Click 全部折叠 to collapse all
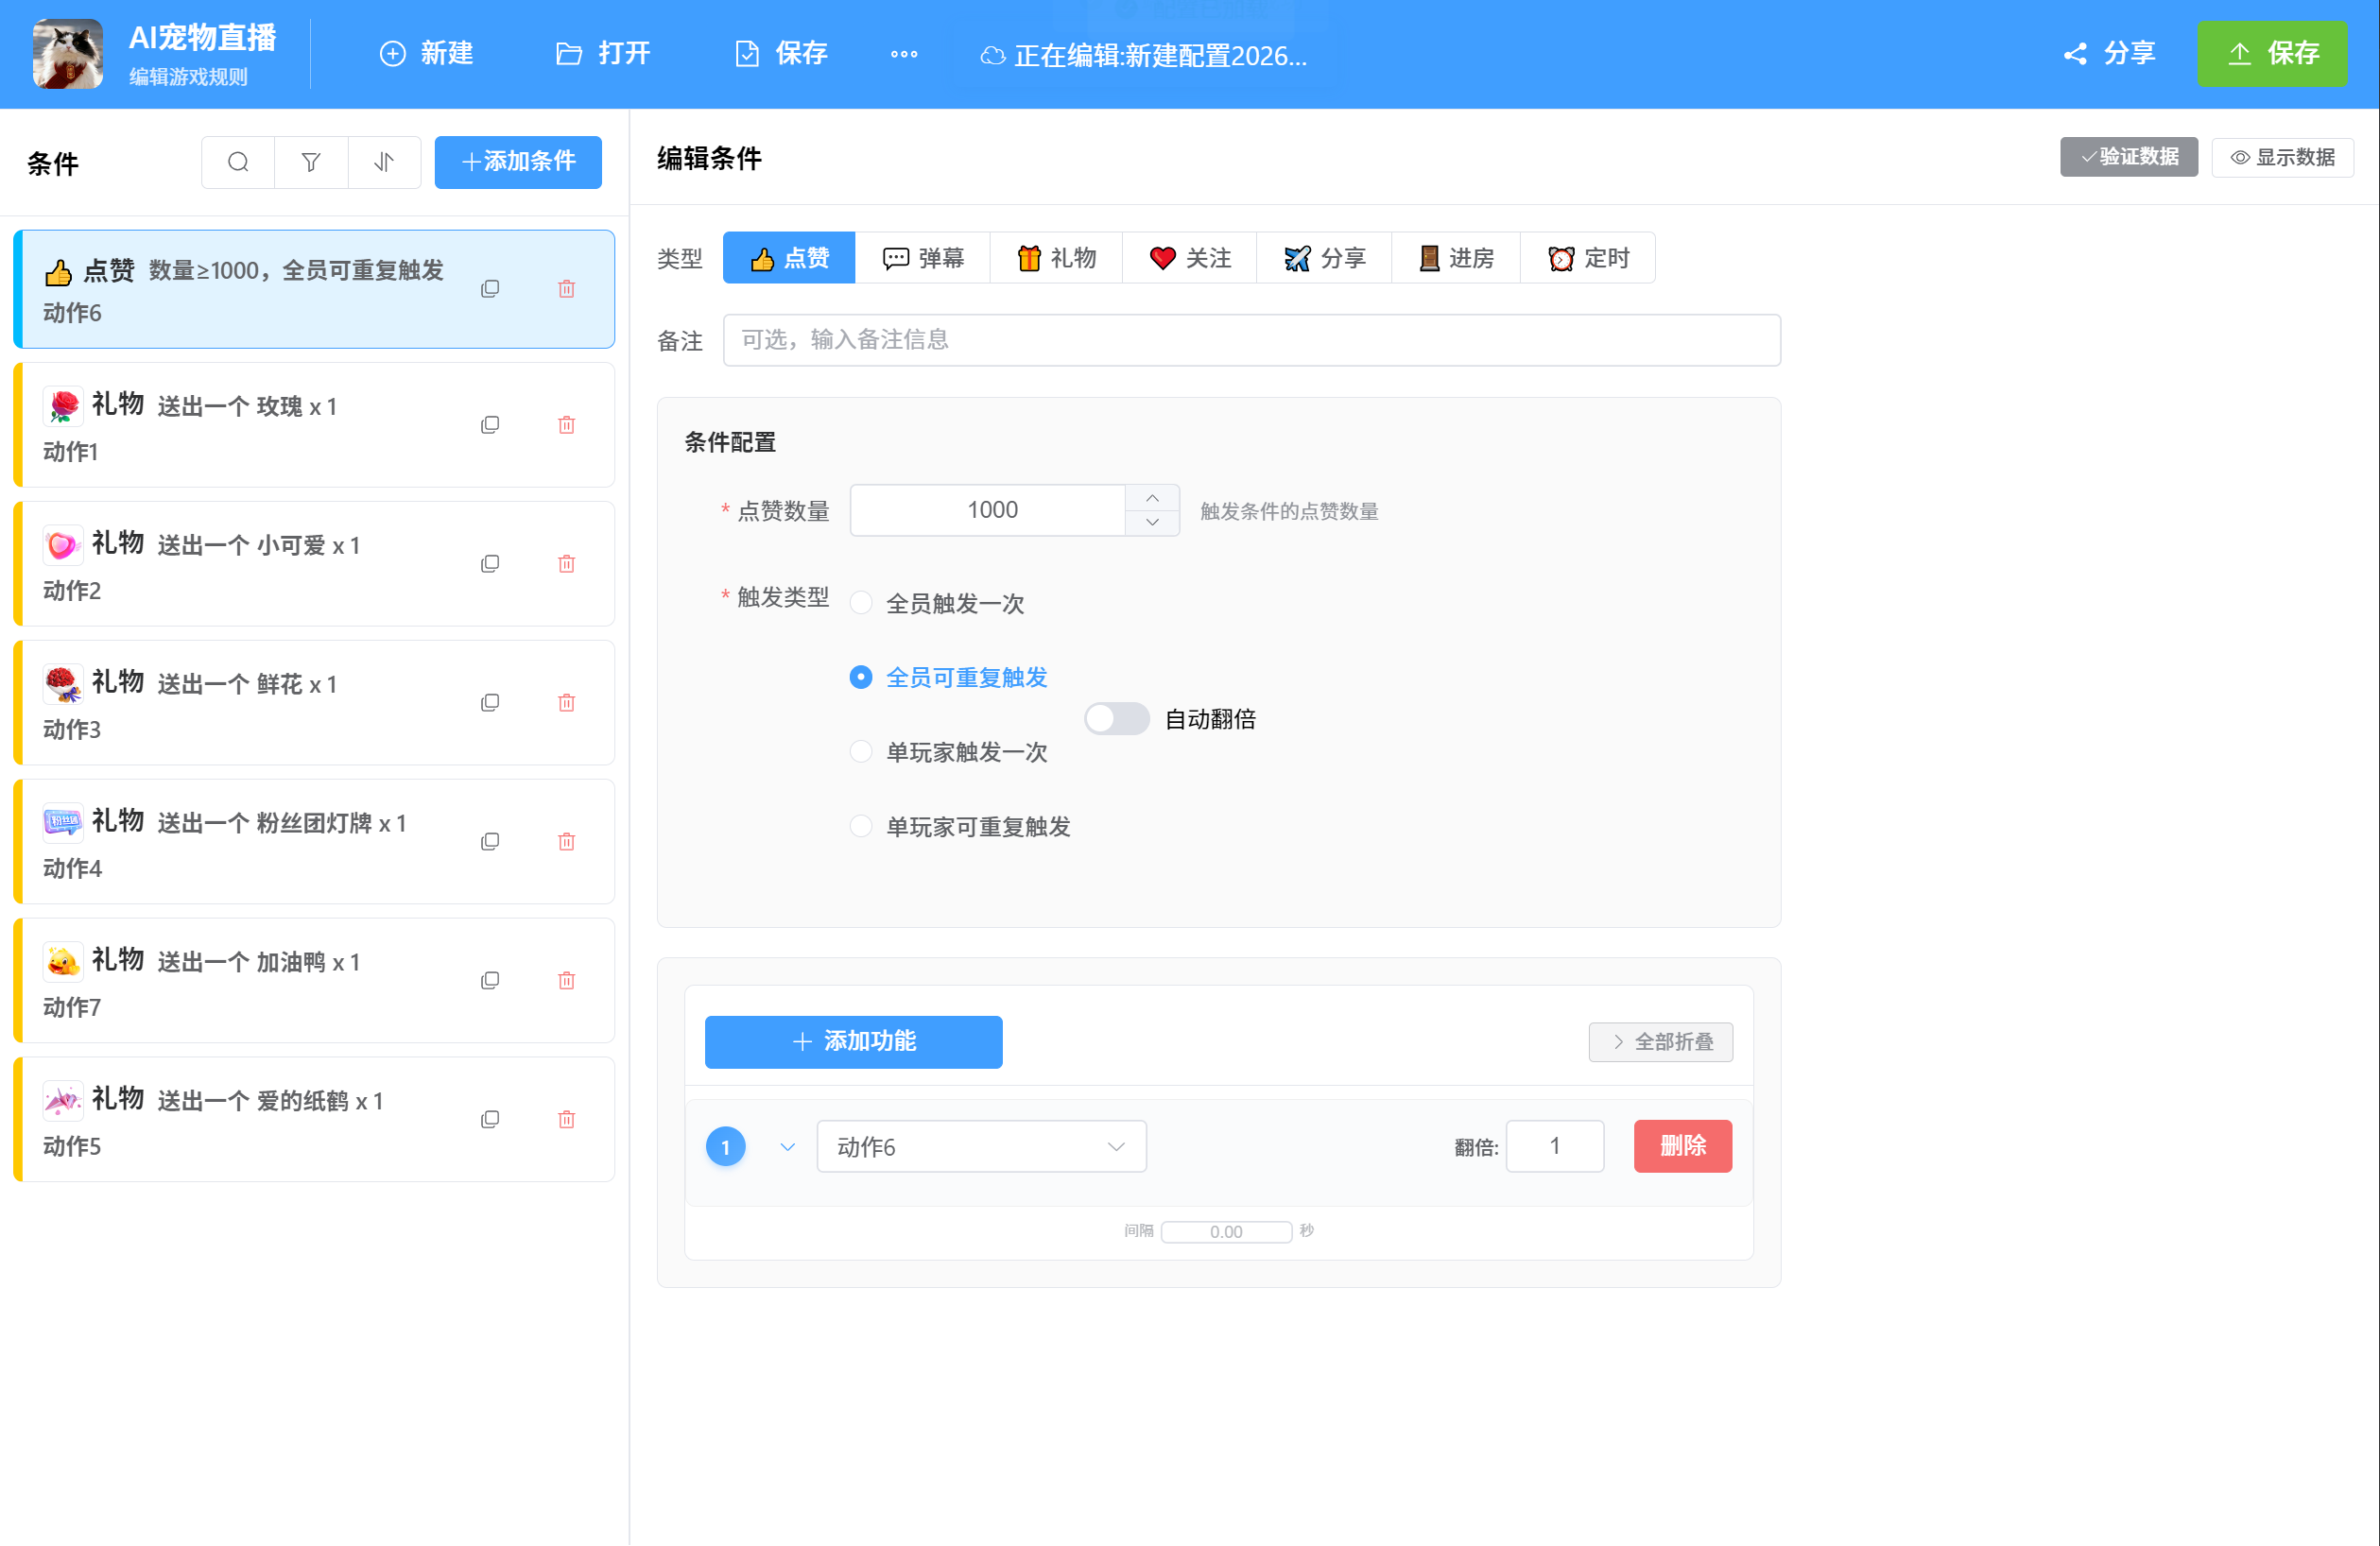Image resolution: width=2380 pixels, height=1546 pixels. pos(1660,1042)
